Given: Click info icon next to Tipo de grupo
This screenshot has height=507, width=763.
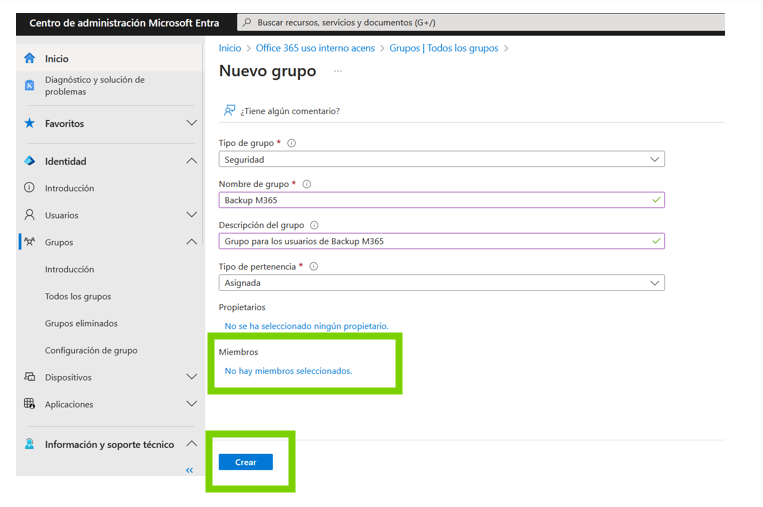Looking at the screenshot, I should pyautogui.click(x=291, y=143).
